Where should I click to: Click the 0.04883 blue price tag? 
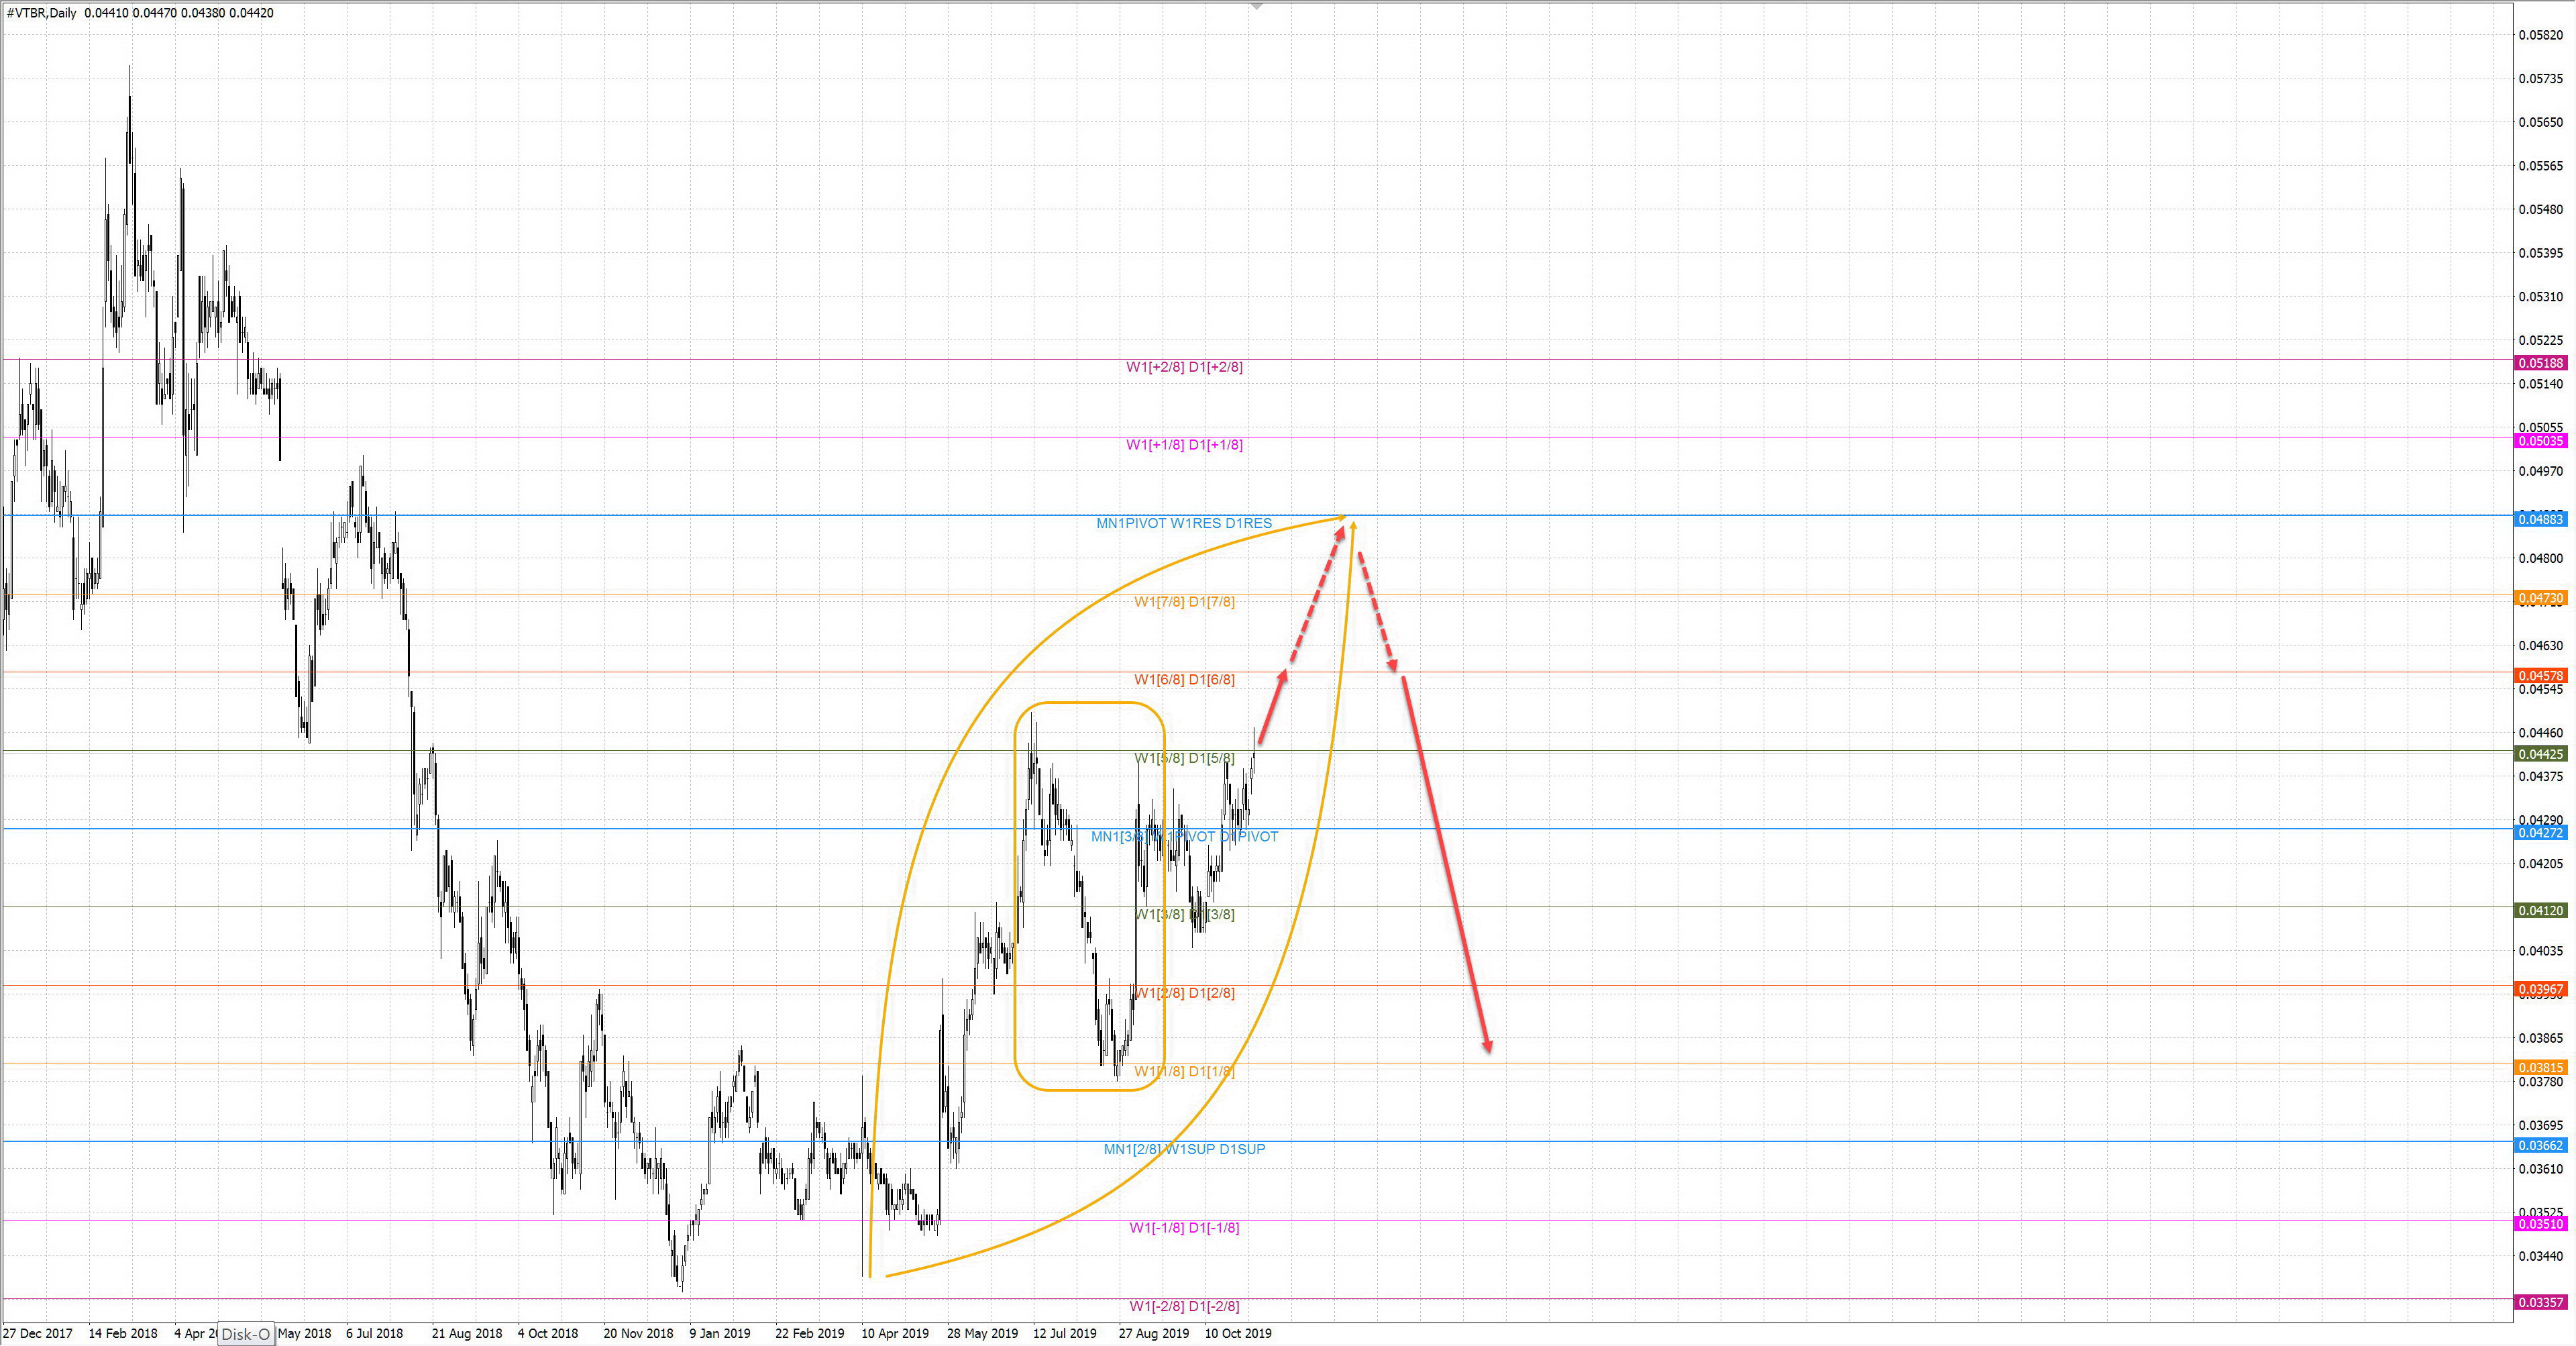2540,519
